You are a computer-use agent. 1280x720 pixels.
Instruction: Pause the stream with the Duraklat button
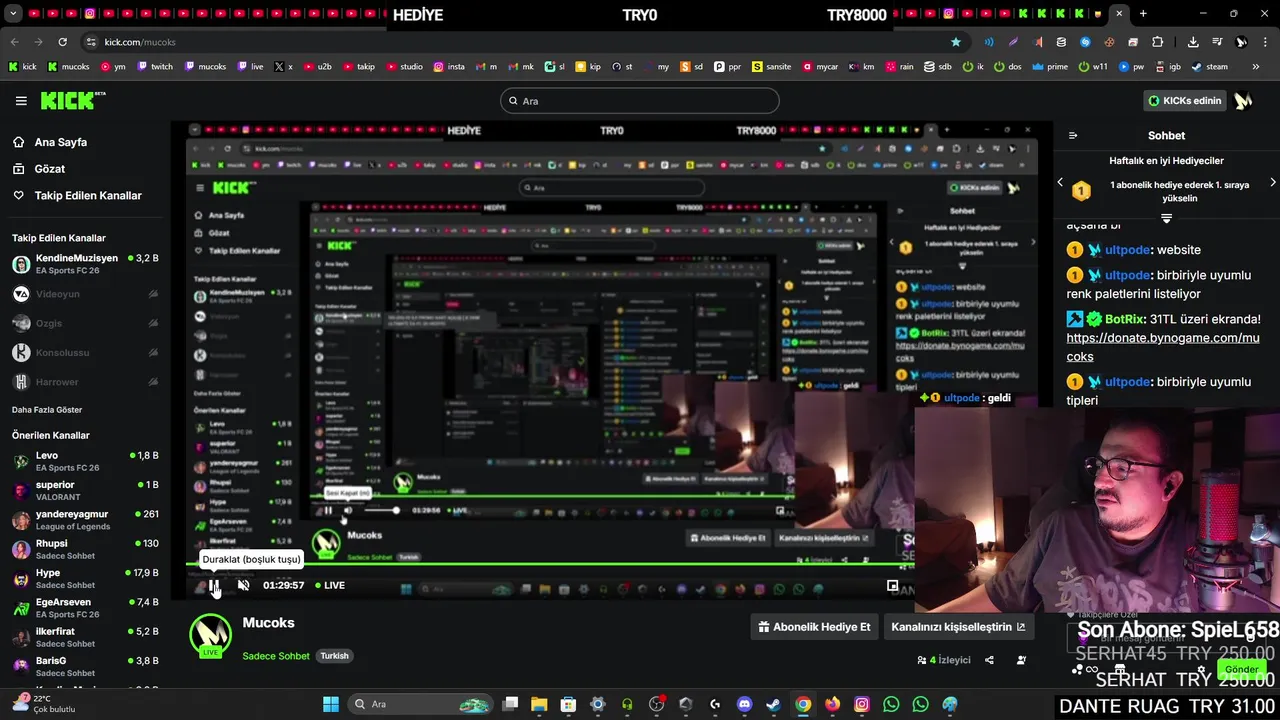(x=214, y=586)
